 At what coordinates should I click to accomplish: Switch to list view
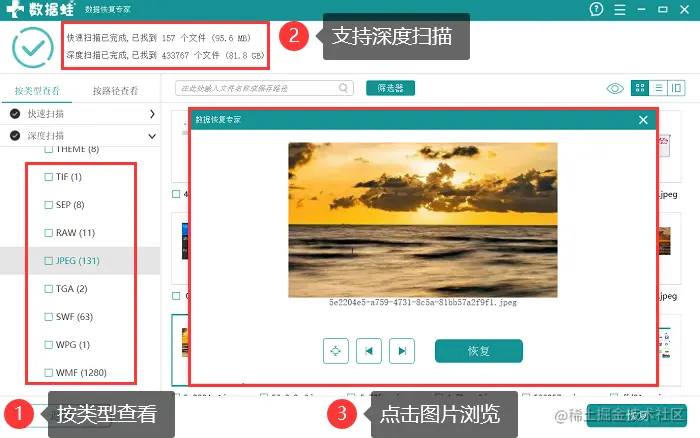[658, 88]
